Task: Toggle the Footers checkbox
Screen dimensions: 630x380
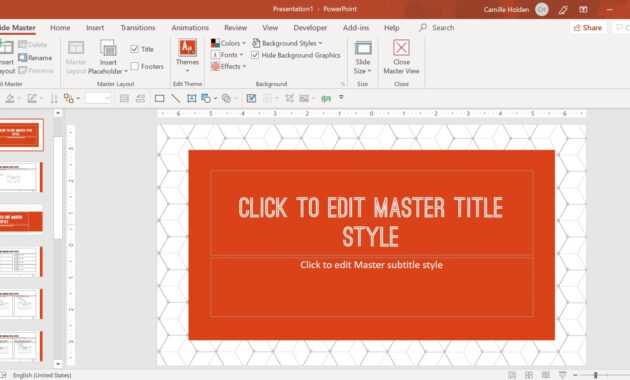Action: 134,66
